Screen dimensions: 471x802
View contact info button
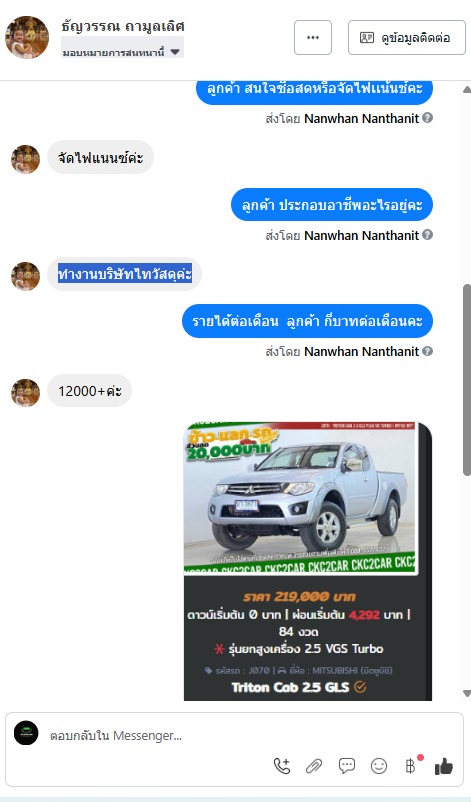[x=407, y=37]
